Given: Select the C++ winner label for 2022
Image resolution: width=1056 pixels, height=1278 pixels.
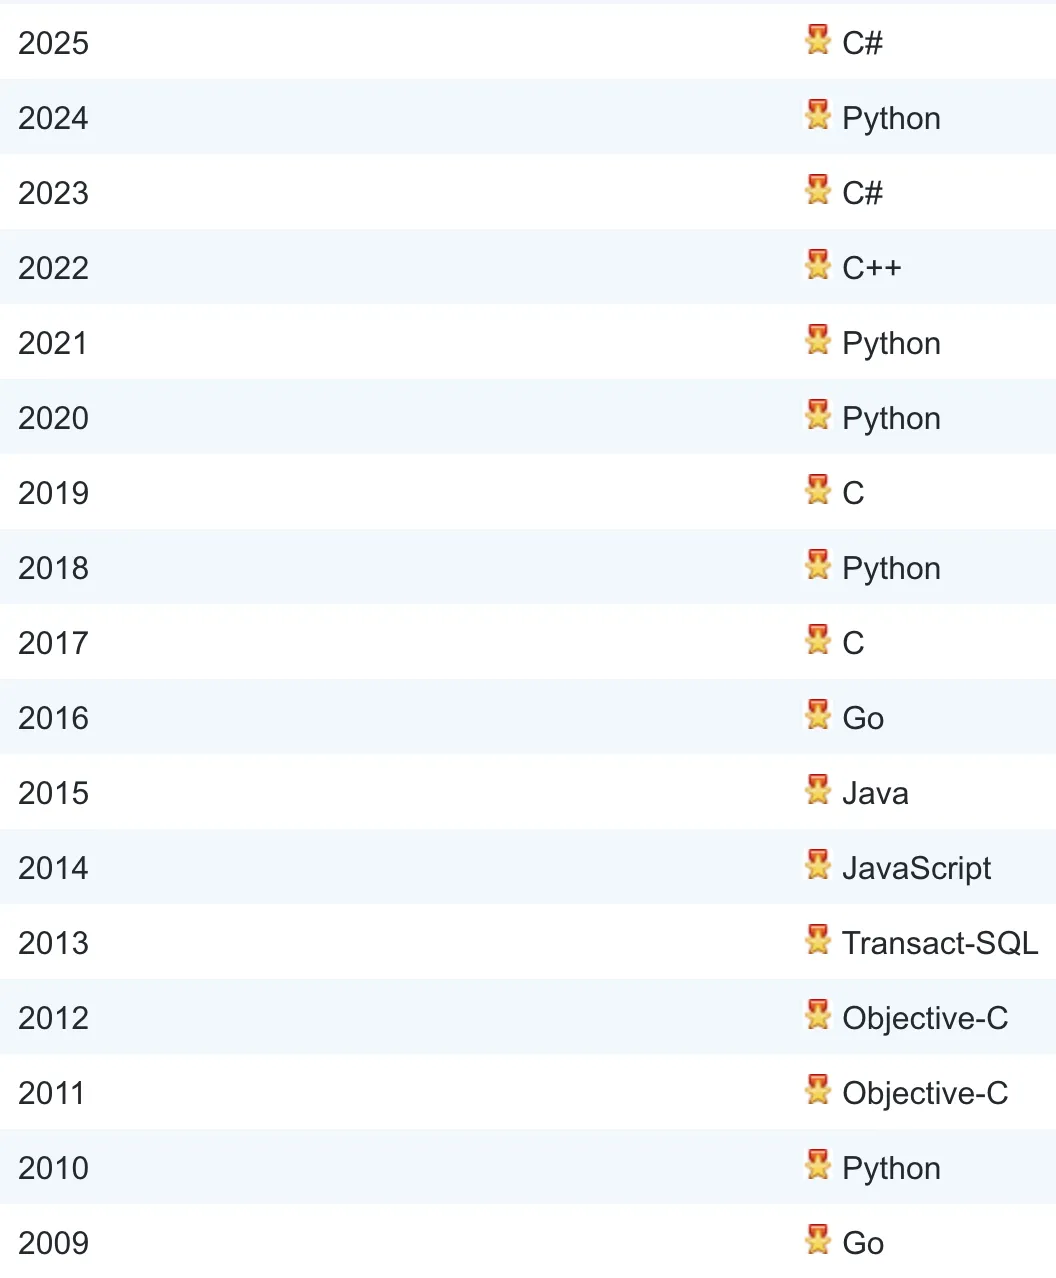Looking at the screenshot, I should [872, 268].
